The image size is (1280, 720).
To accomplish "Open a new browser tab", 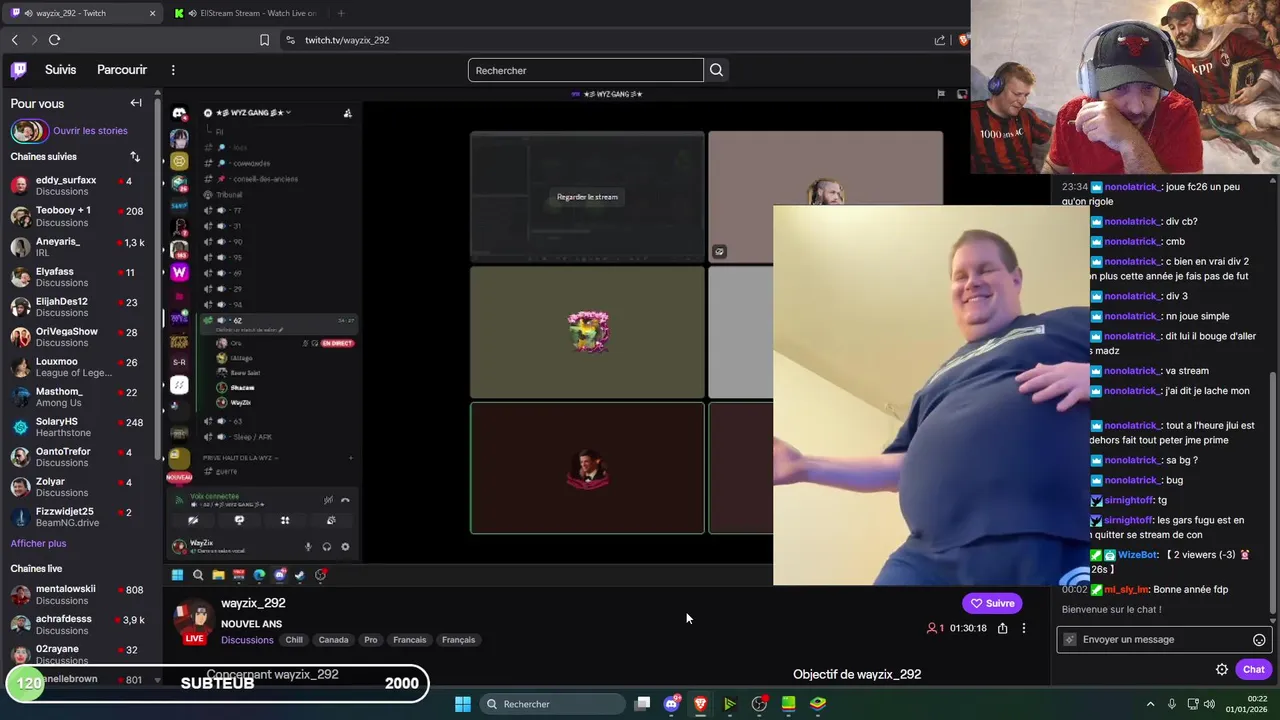I will (x=341, y=13).
